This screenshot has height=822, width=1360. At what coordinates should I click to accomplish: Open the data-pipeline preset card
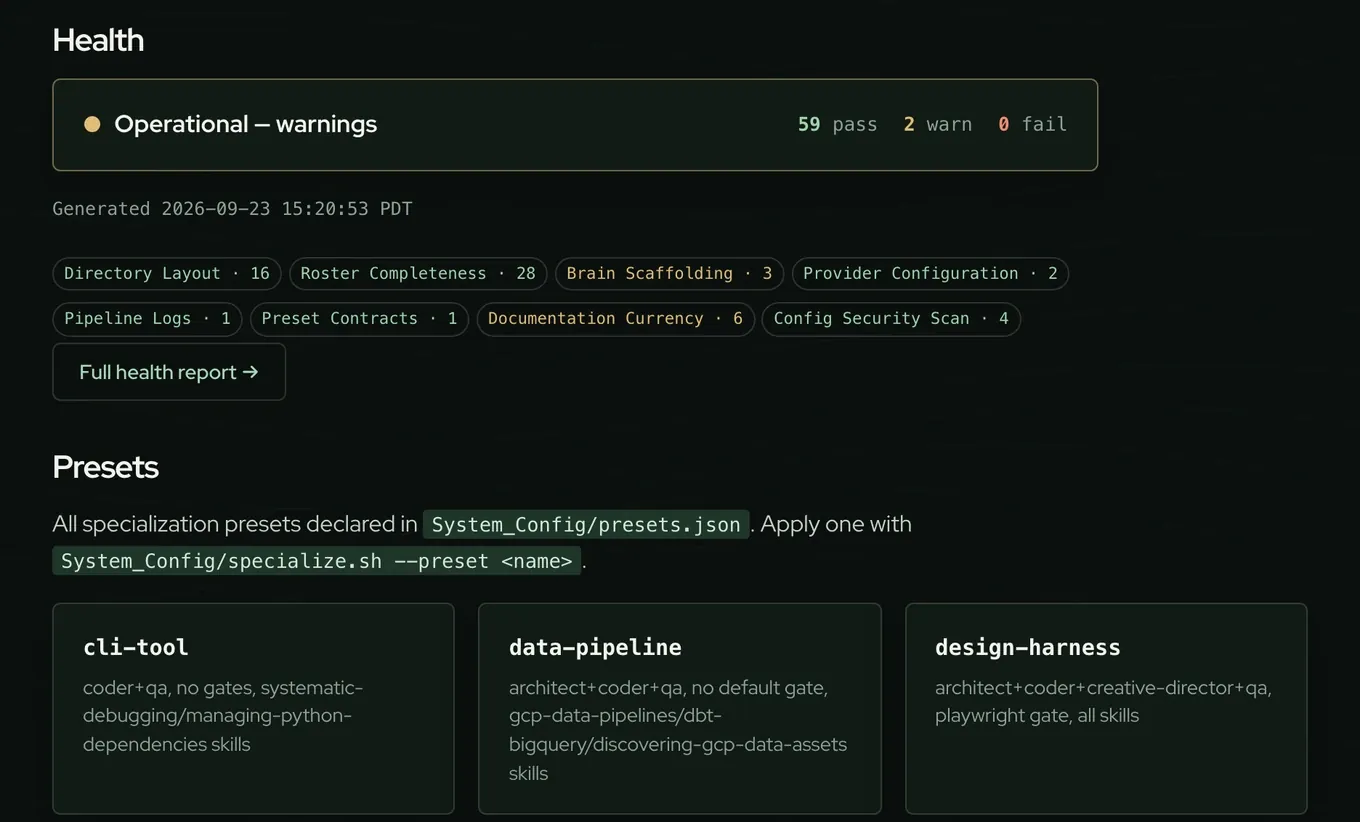click(680, 708)
